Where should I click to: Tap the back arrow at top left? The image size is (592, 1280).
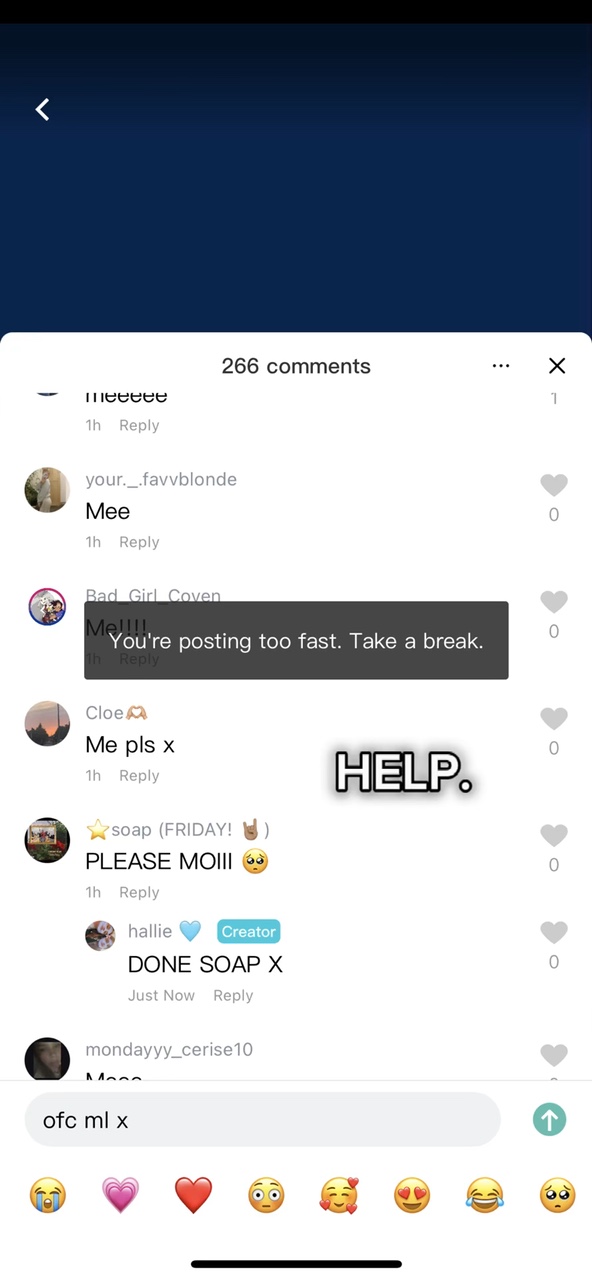pos(42,109)
